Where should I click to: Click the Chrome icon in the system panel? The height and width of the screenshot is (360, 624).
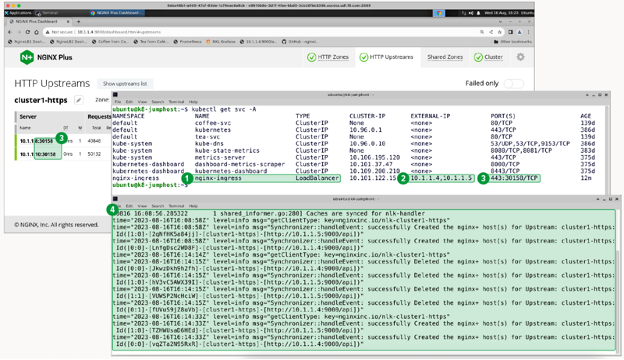coord(439,13)
